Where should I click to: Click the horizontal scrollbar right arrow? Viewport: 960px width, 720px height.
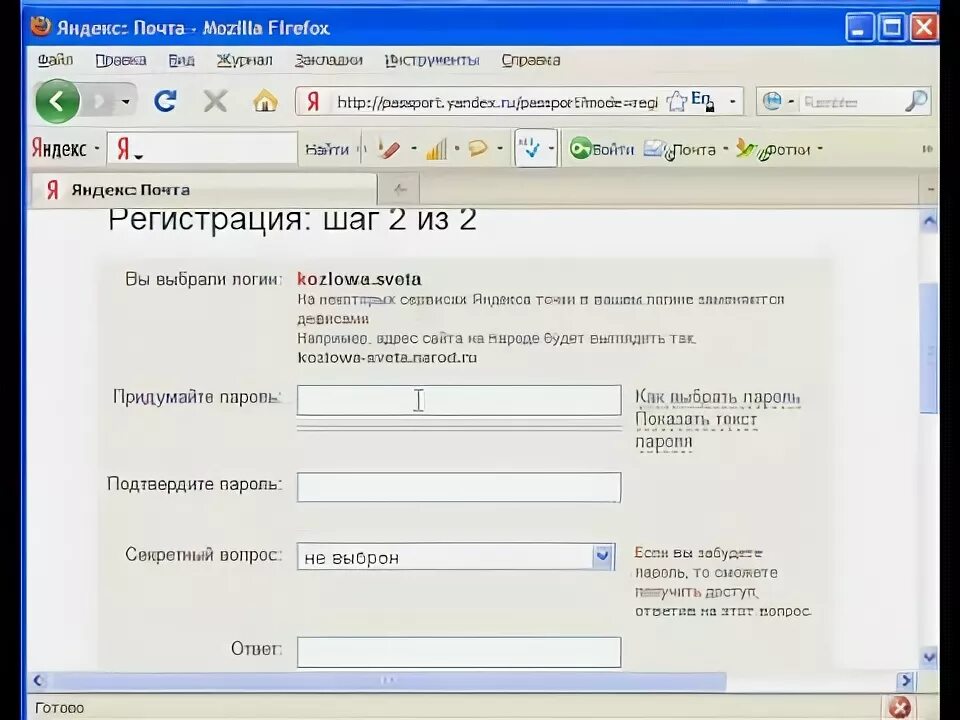pos(906,680)
